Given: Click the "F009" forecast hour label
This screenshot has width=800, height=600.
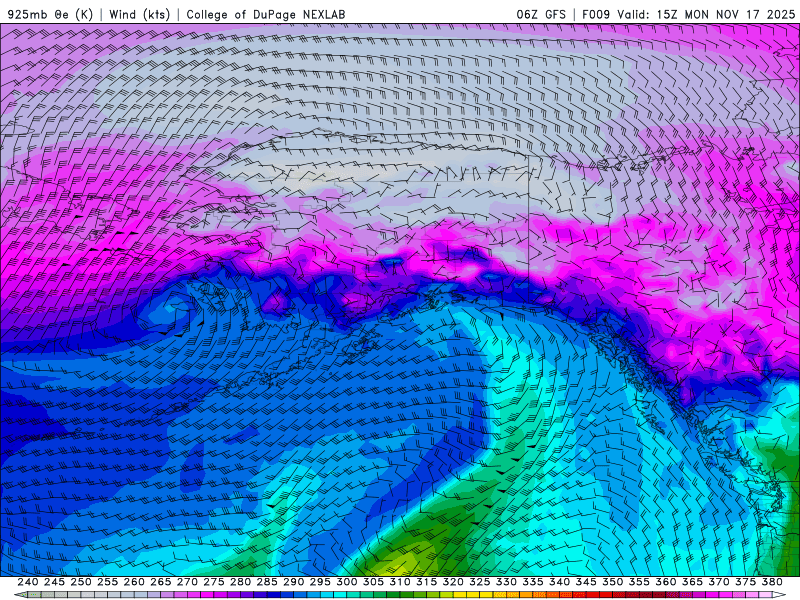Looking at the screenshot, I should pos(596,14).
